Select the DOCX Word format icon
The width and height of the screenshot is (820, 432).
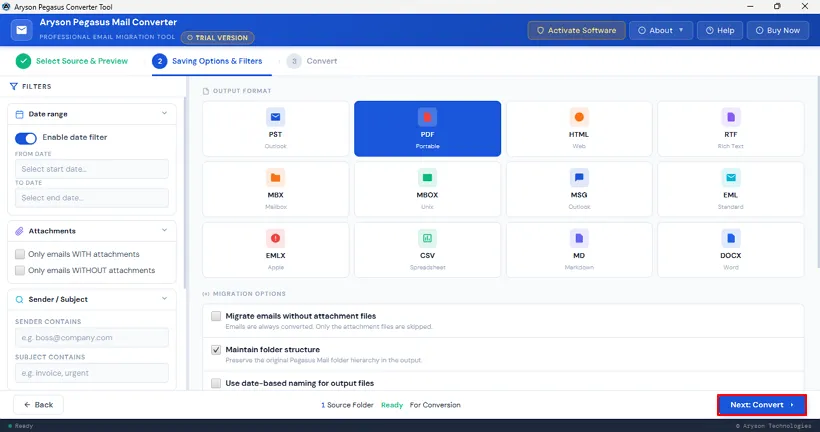[x=731, y=238]
